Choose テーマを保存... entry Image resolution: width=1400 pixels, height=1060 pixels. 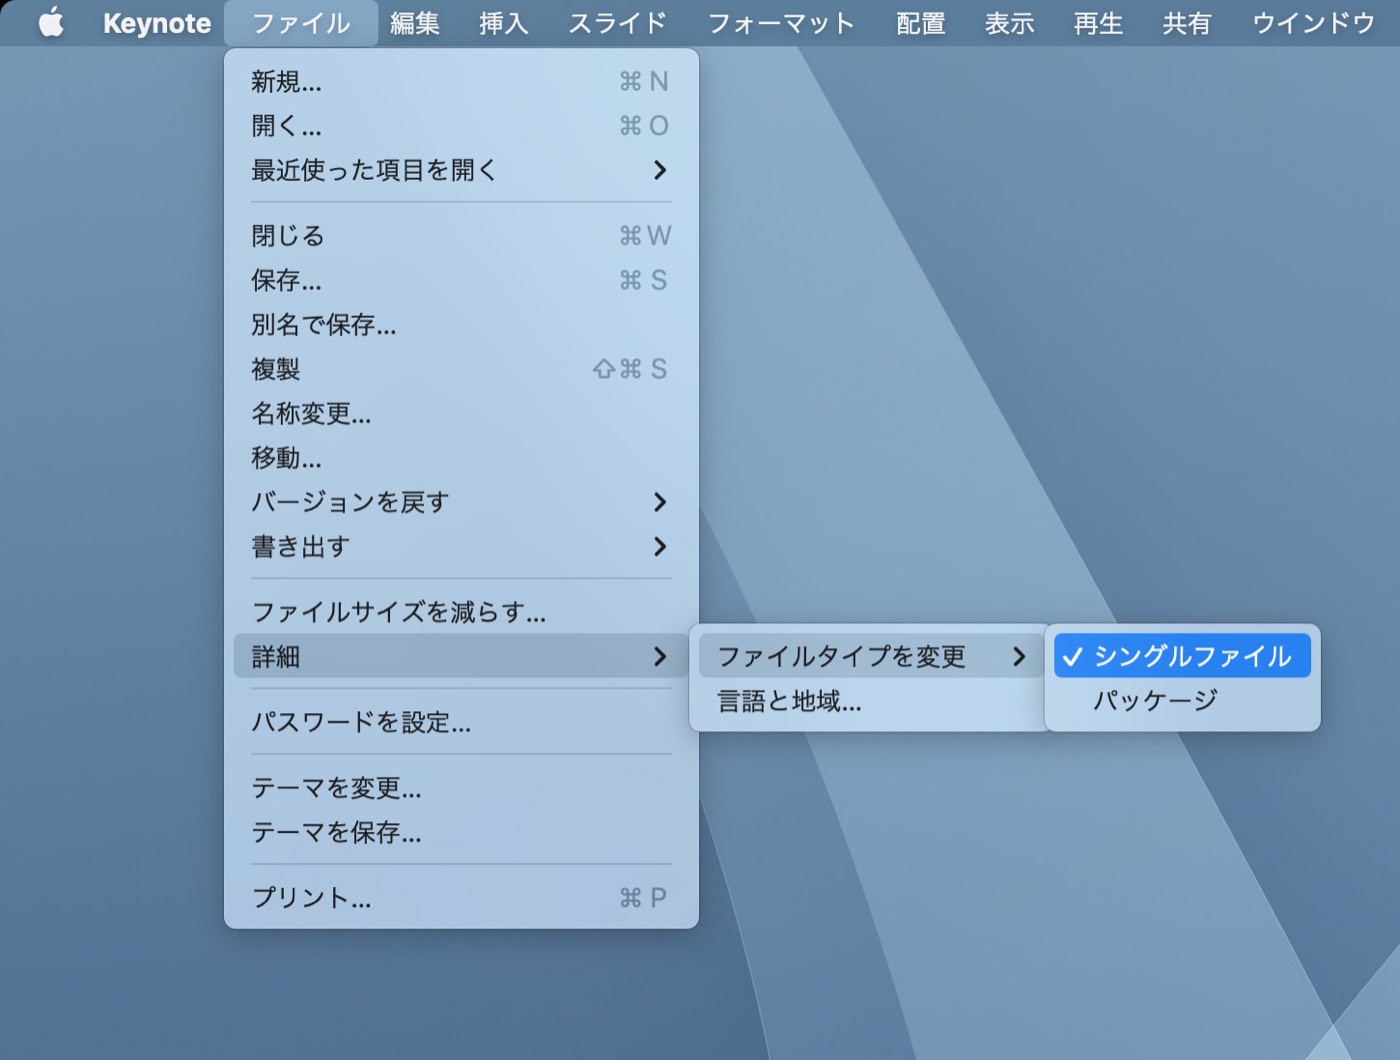[461, 832]
